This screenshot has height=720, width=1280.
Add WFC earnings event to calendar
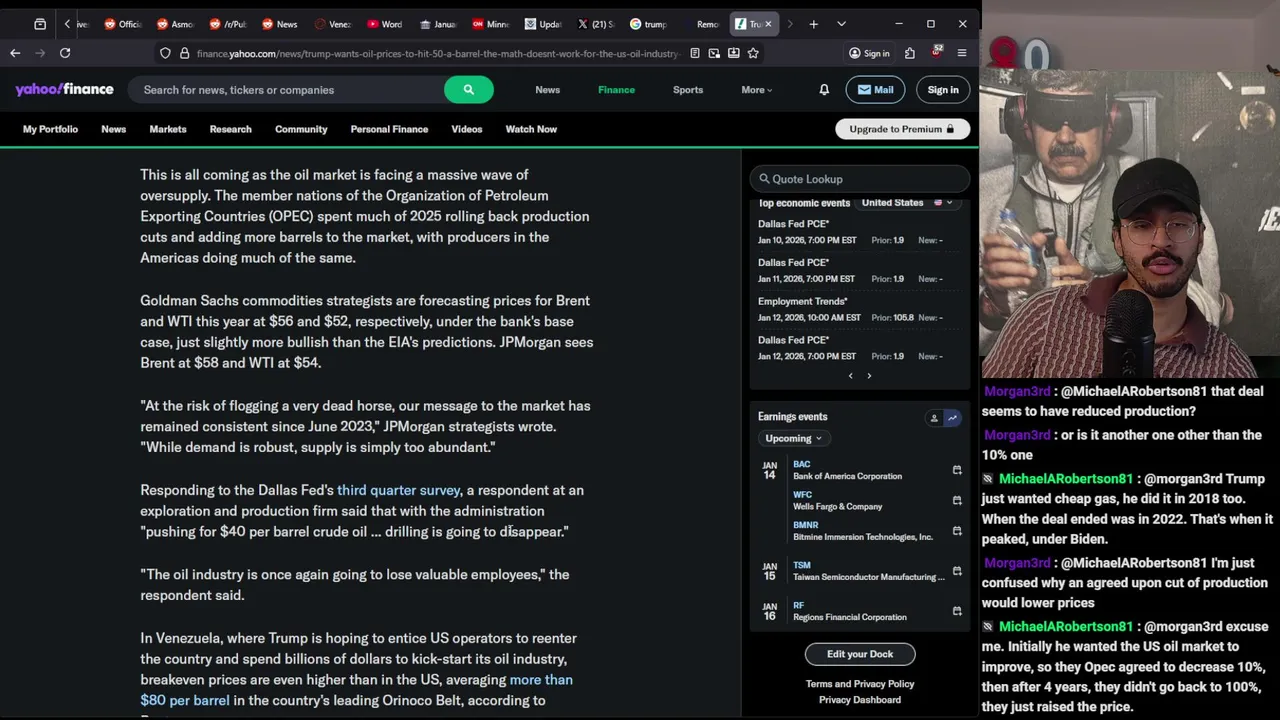pyautogui.click(x=957, y=500)
